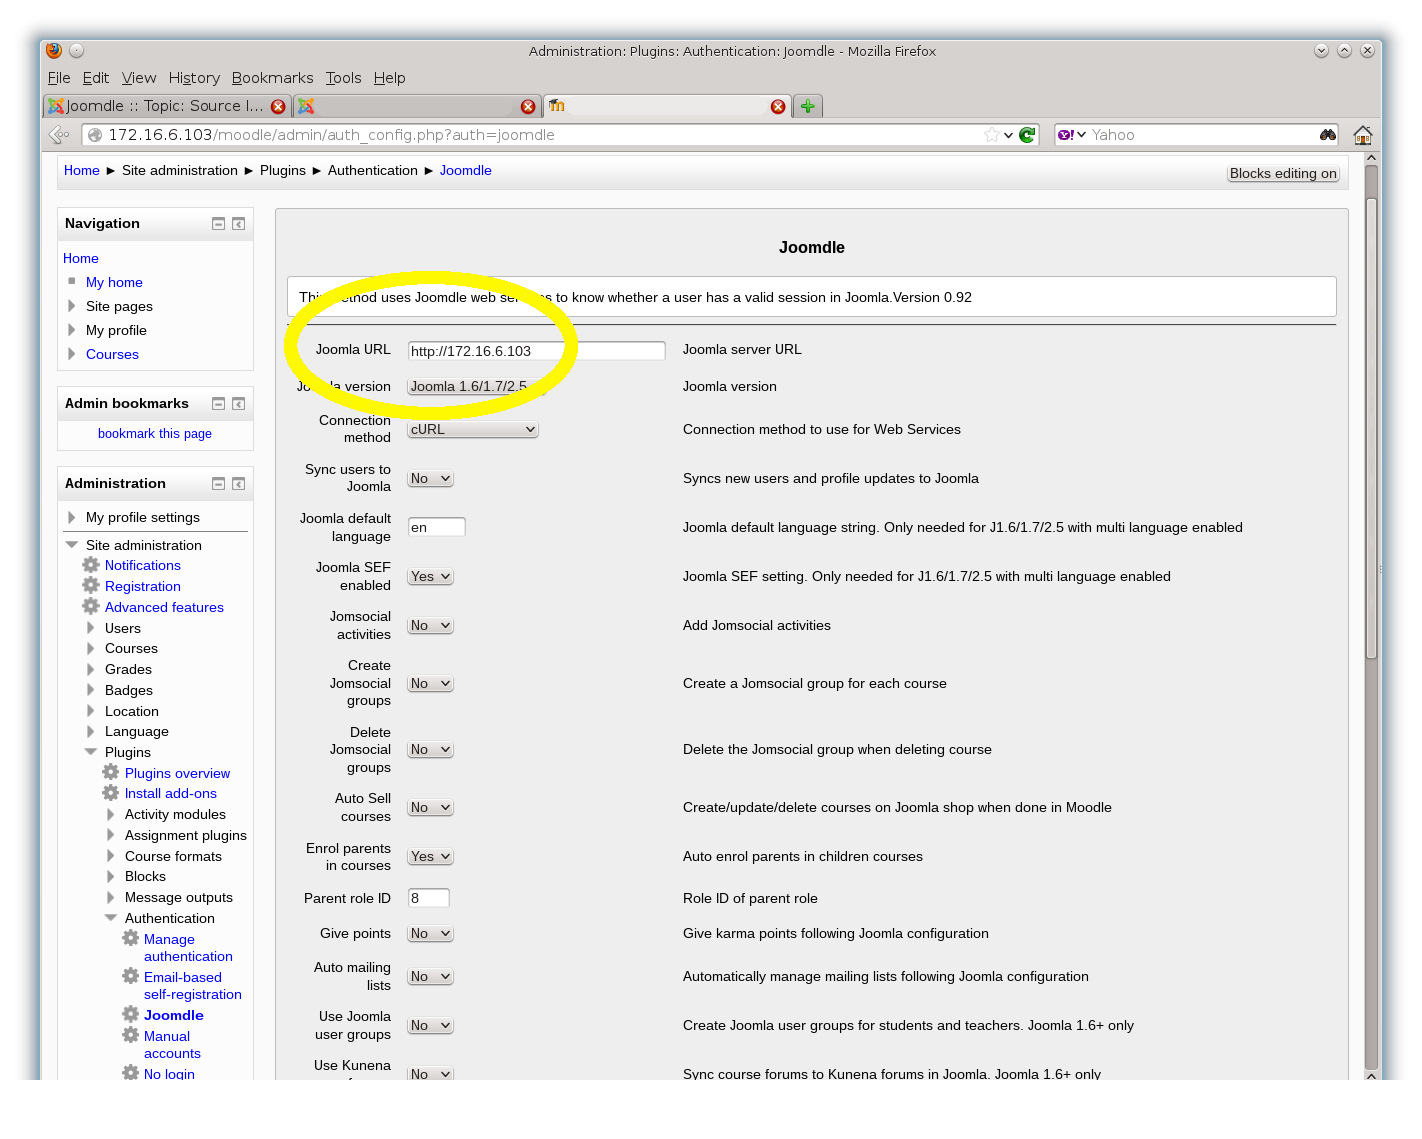Expand the Users tree in Site administration
1422x1139 pixels.
(91, 628)
